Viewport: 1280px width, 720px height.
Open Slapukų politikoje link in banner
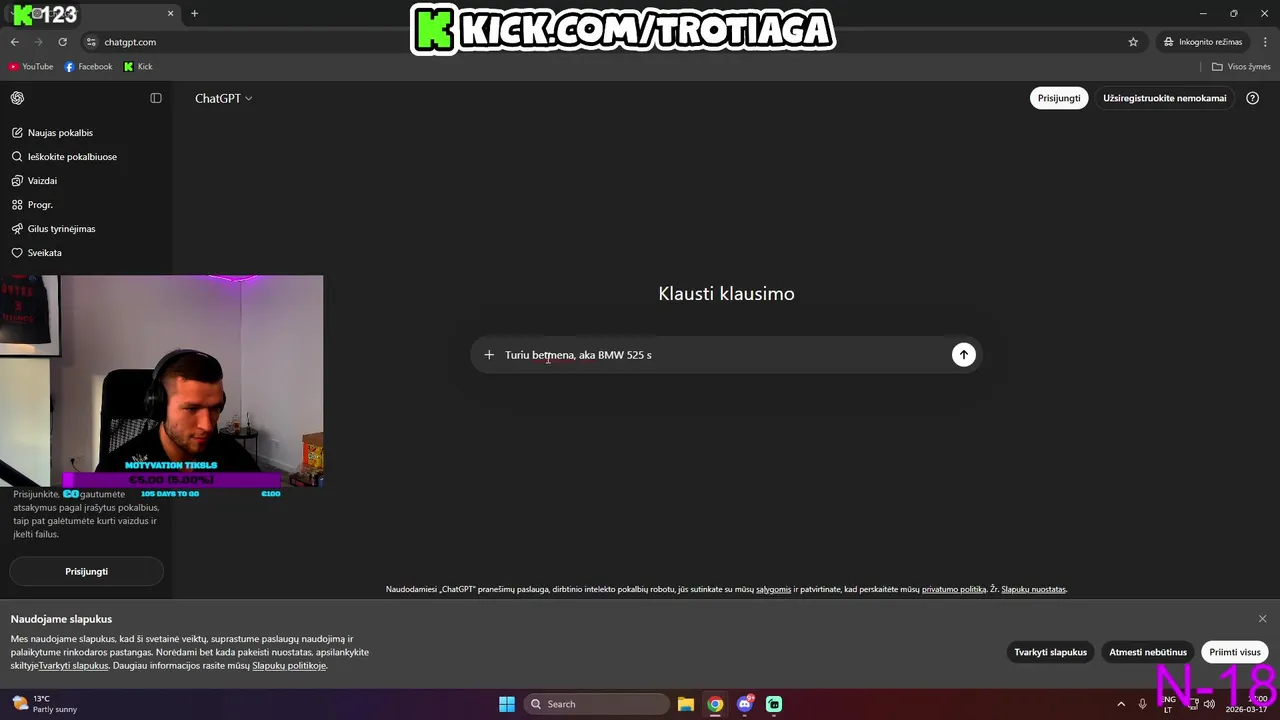click(x=289, y=666)
